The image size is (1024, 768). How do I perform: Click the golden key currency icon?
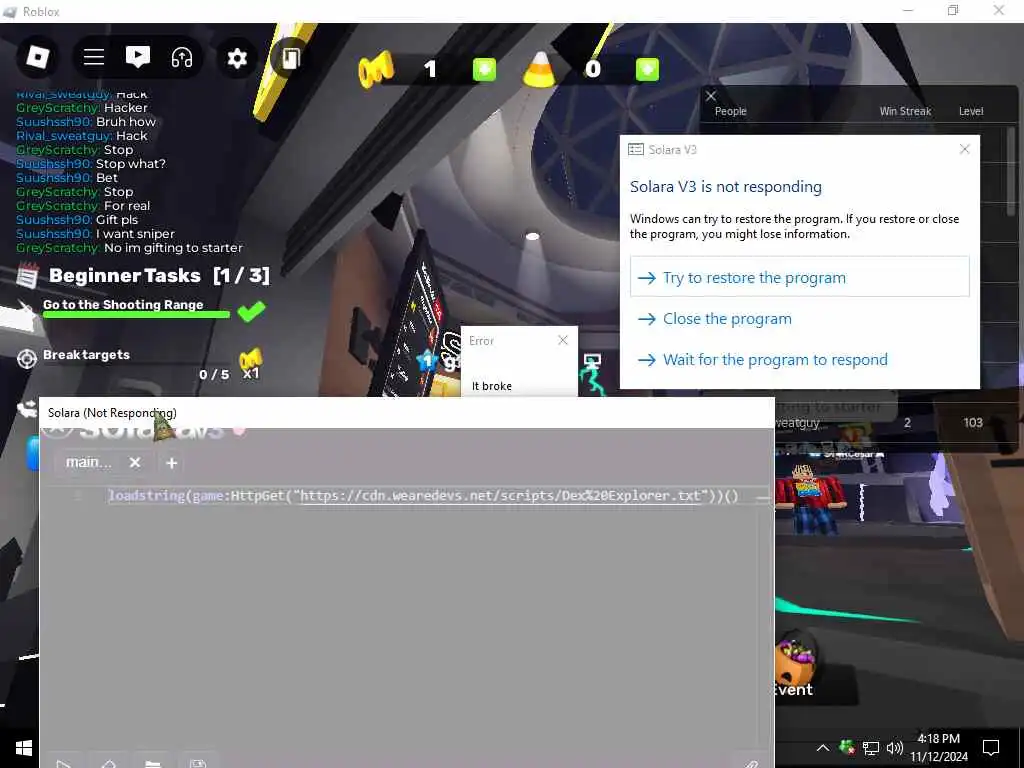(x=376, y=69)
